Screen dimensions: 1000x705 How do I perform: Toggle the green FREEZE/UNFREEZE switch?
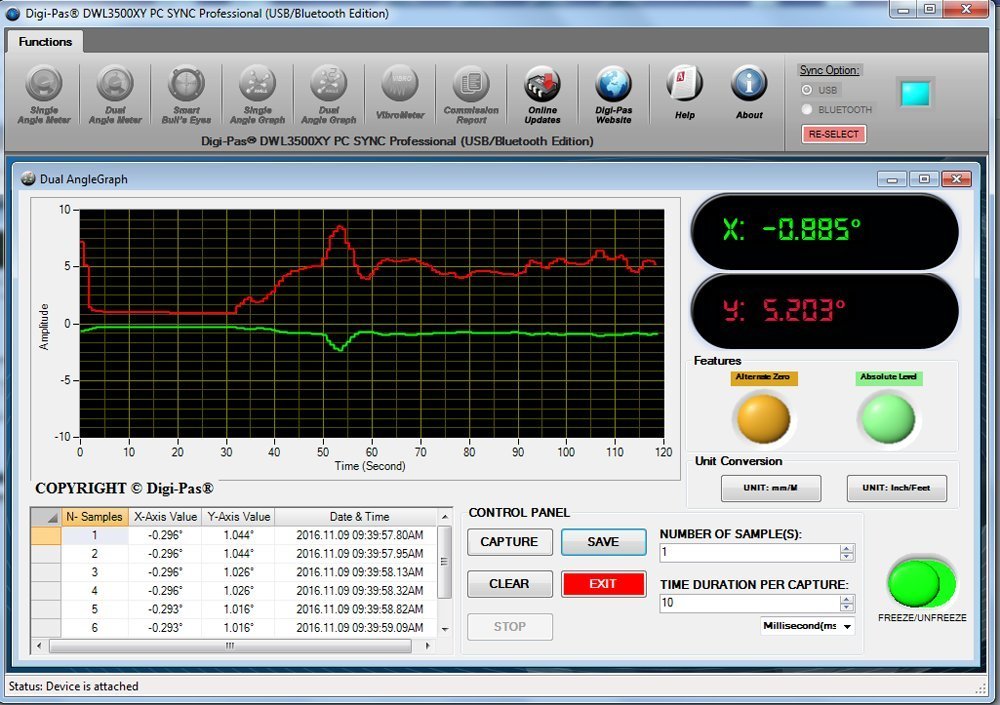(921, 583)
